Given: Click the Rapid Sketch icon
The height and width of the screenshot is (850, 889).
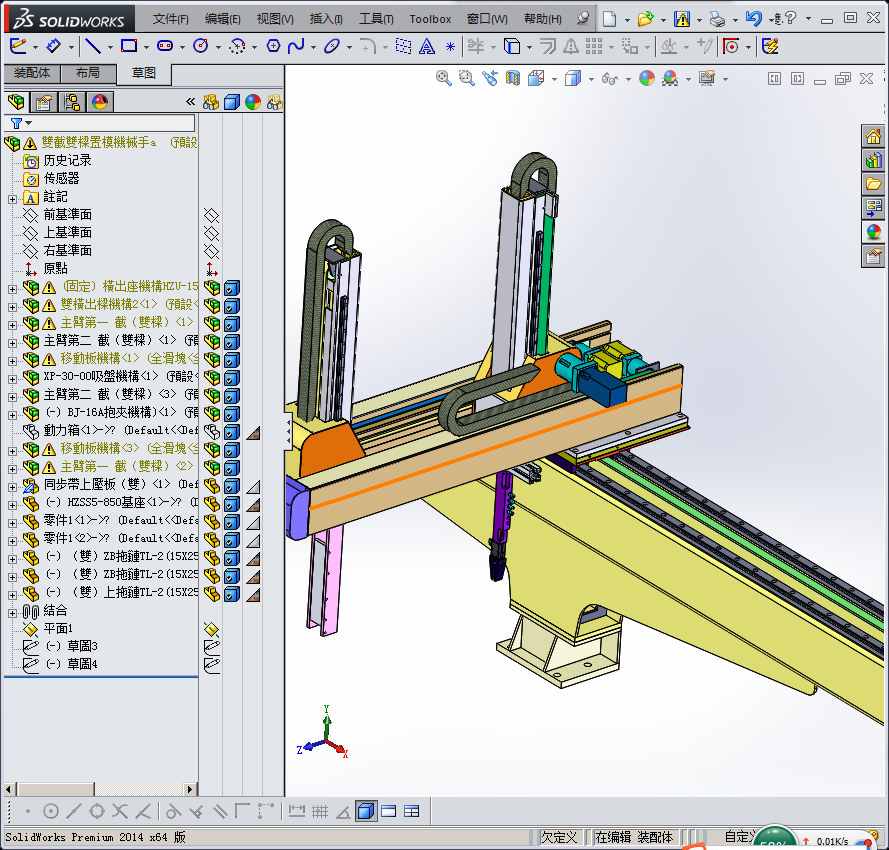Looking at the screenshot, I should [770, 46].
